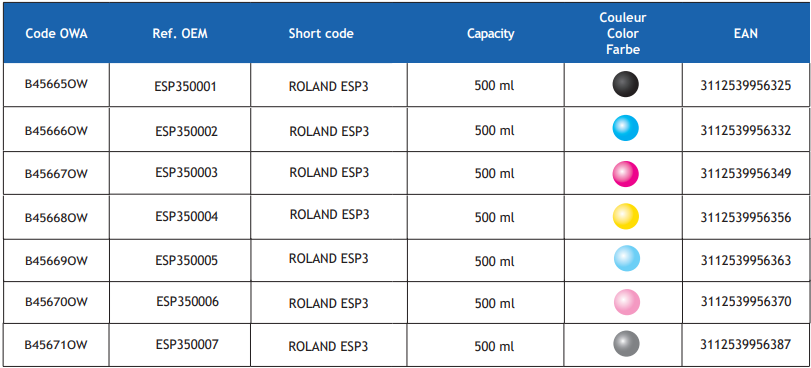Click the yellow color ball icon
The image size is (811, 368).
pos(625,216)
